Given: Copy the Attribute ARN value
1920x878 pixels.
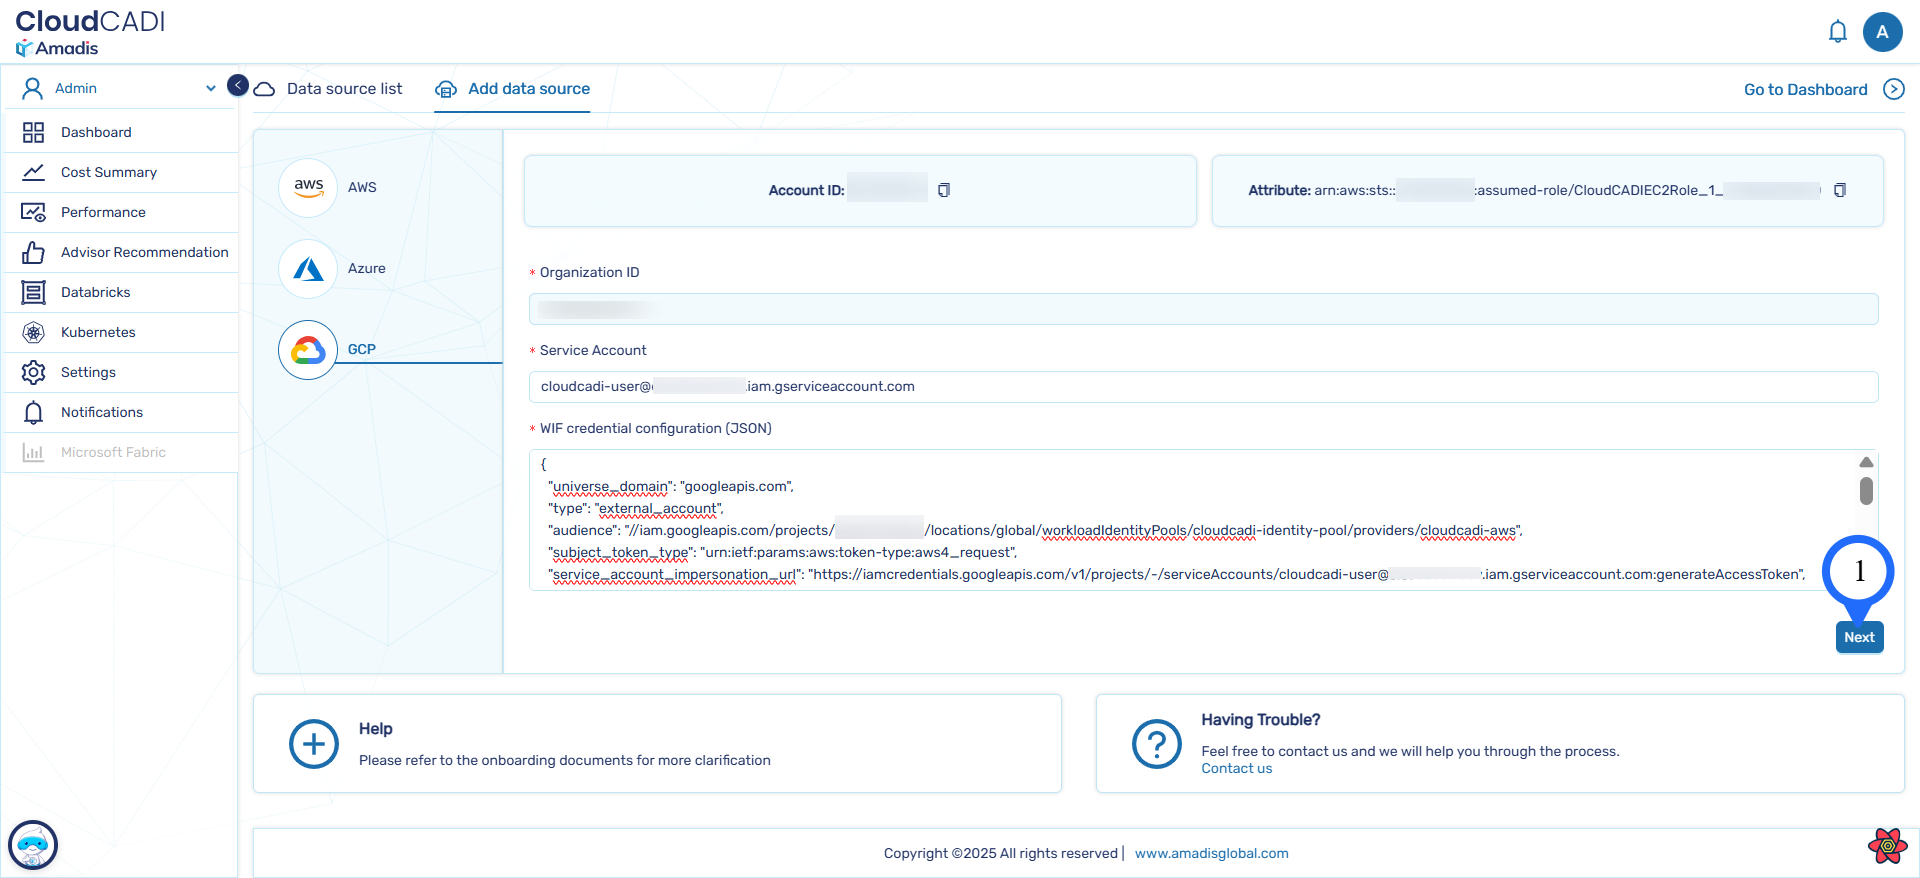Looking at the screenshot, I should pos(1839,190).
